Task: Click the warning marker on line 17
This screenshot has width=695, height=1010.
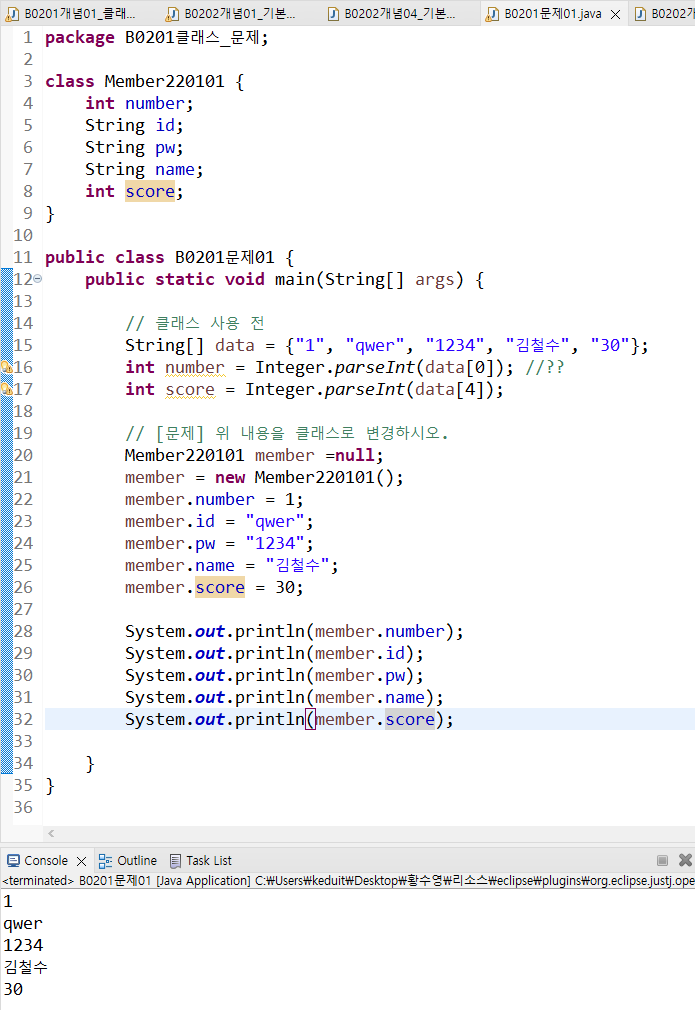Action: (x=6, y=389)
